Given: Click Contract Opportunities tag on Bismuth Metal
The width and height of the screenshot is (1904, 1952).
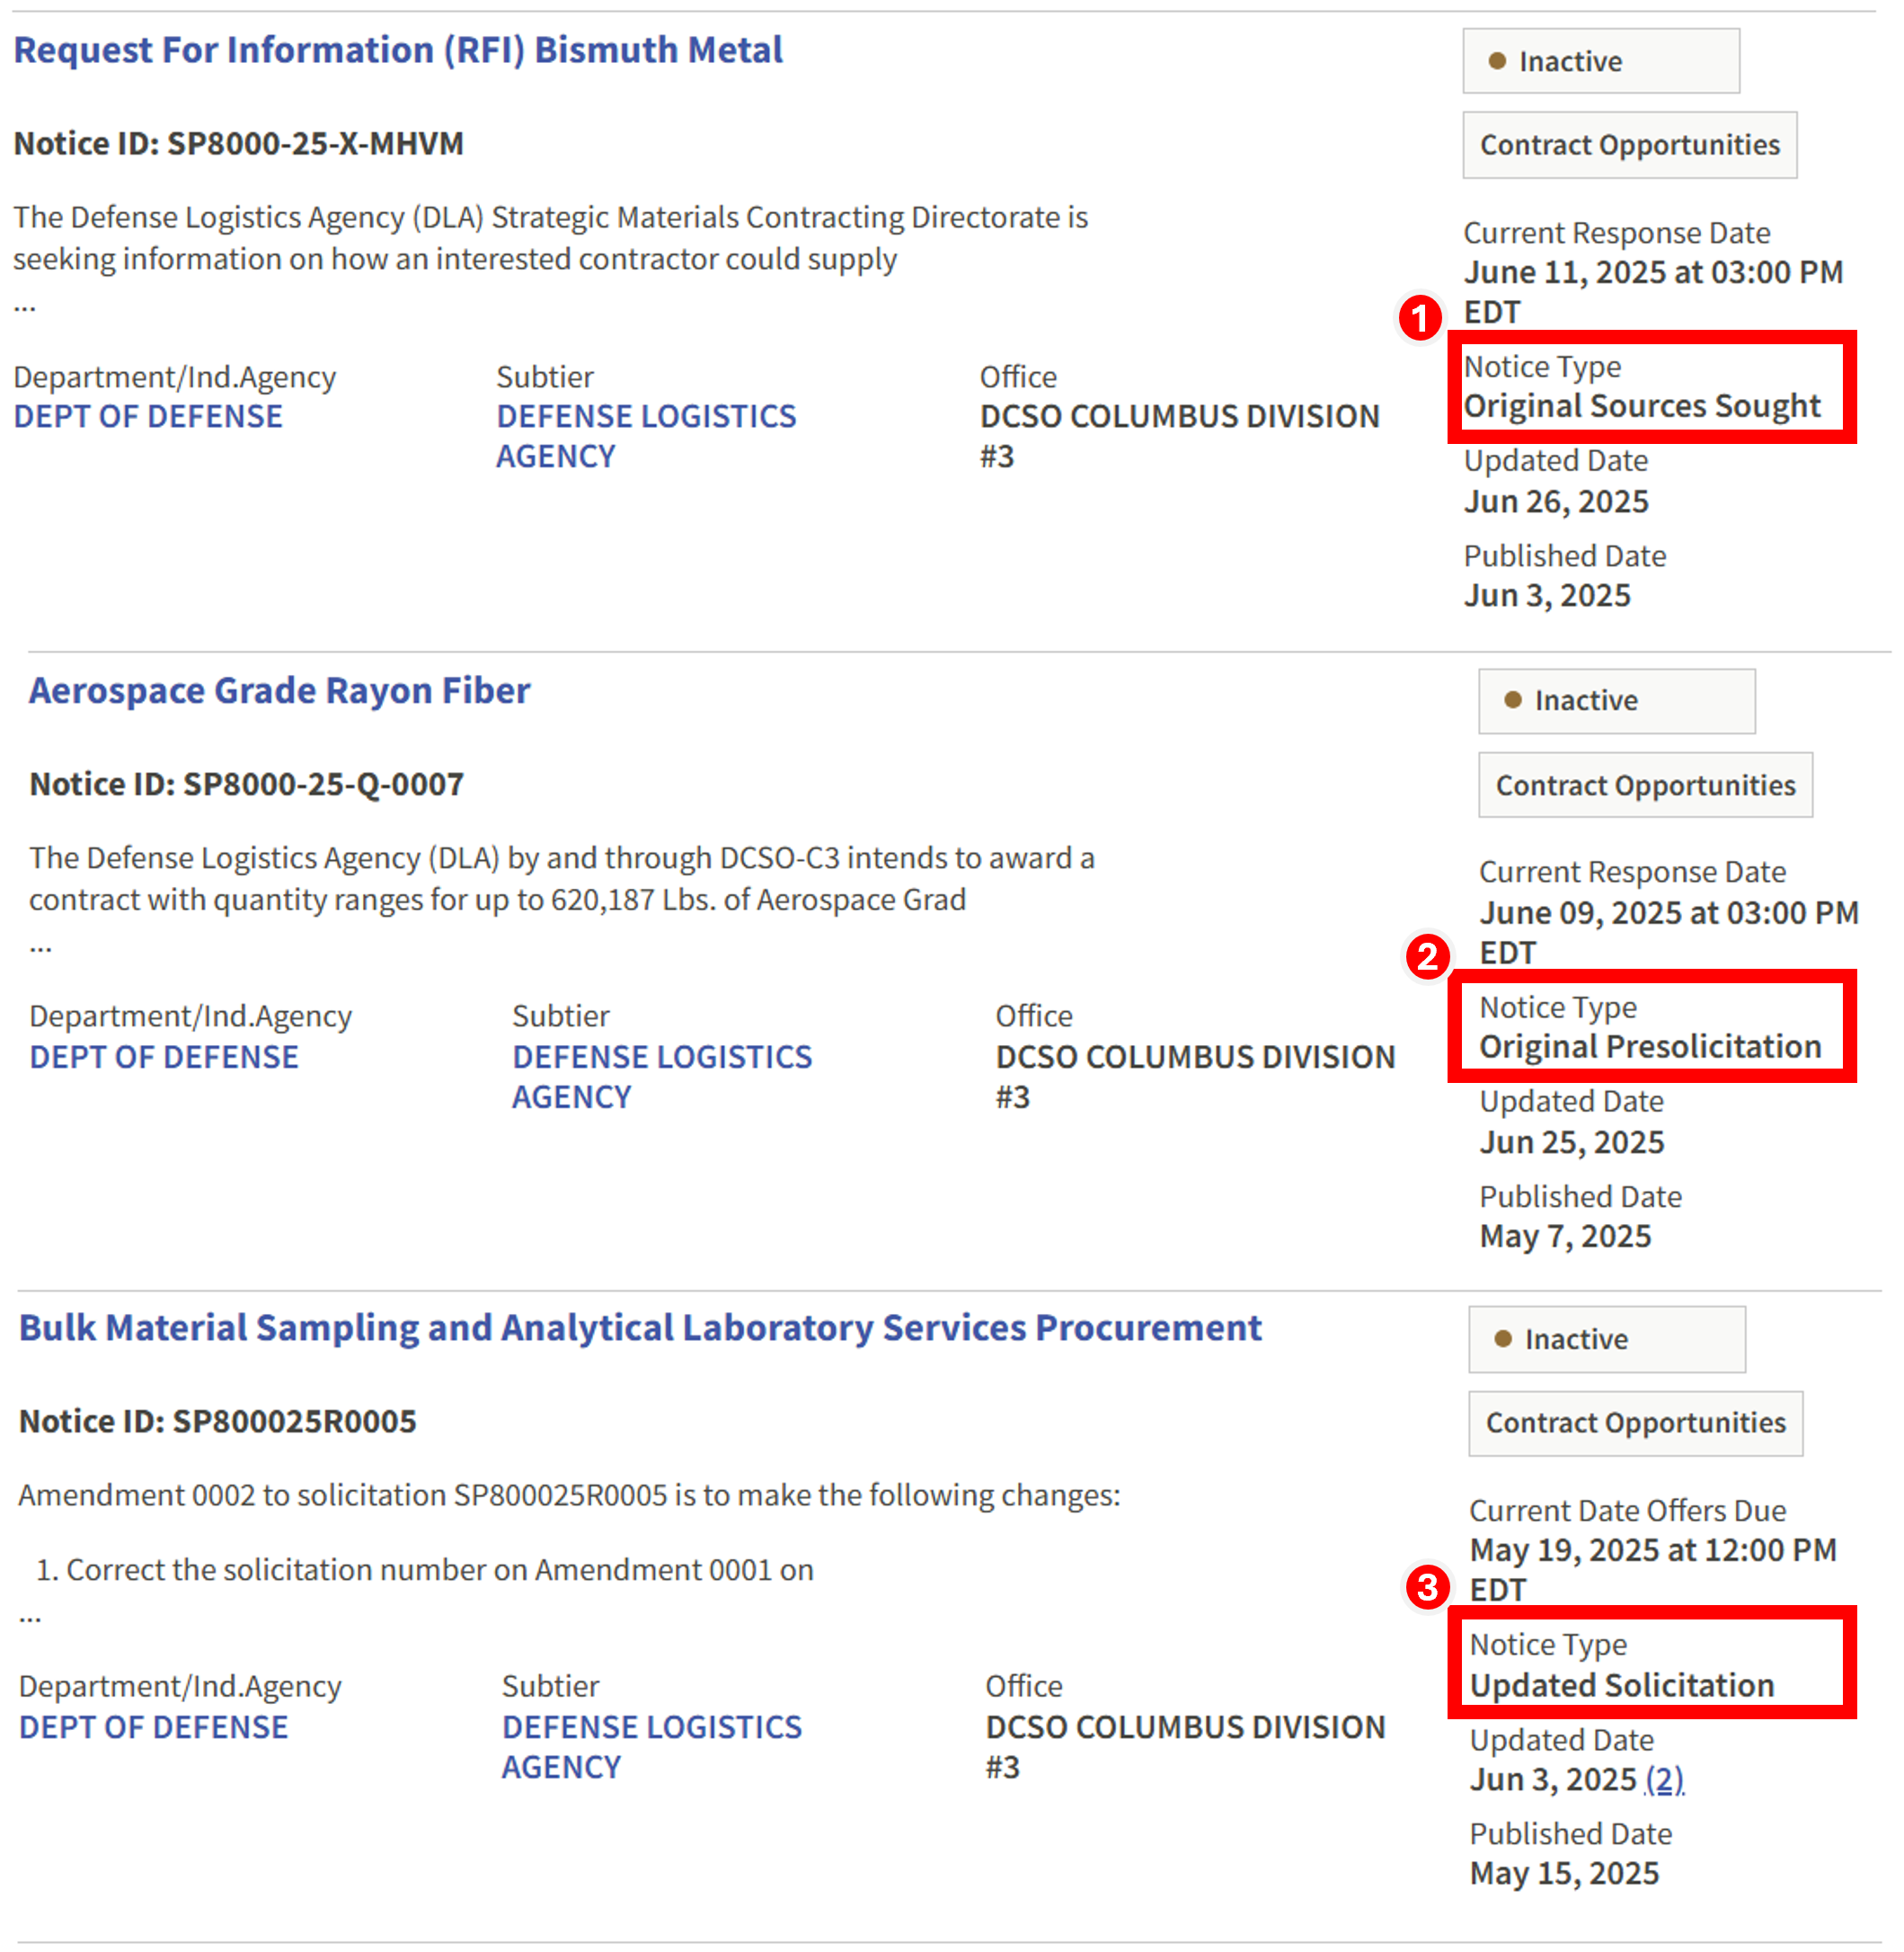Looking at the screenshot, I should 1629,145.
